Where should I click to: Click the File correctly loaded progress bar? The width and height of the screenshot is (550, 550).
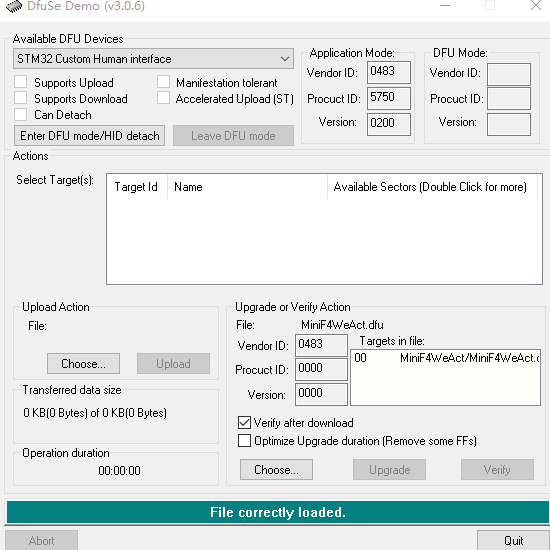[x=278, y=512]
